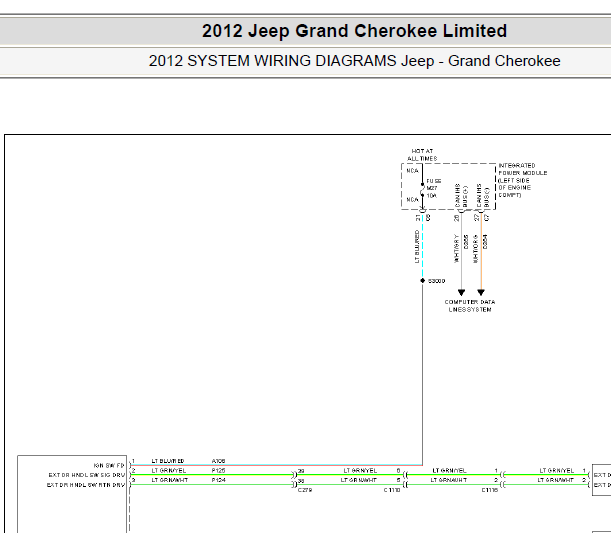This screenshot has height=533, width=611.
Task: Click the upper NCA label in power module
Action: pyautogui.click(x=412, y=171)
